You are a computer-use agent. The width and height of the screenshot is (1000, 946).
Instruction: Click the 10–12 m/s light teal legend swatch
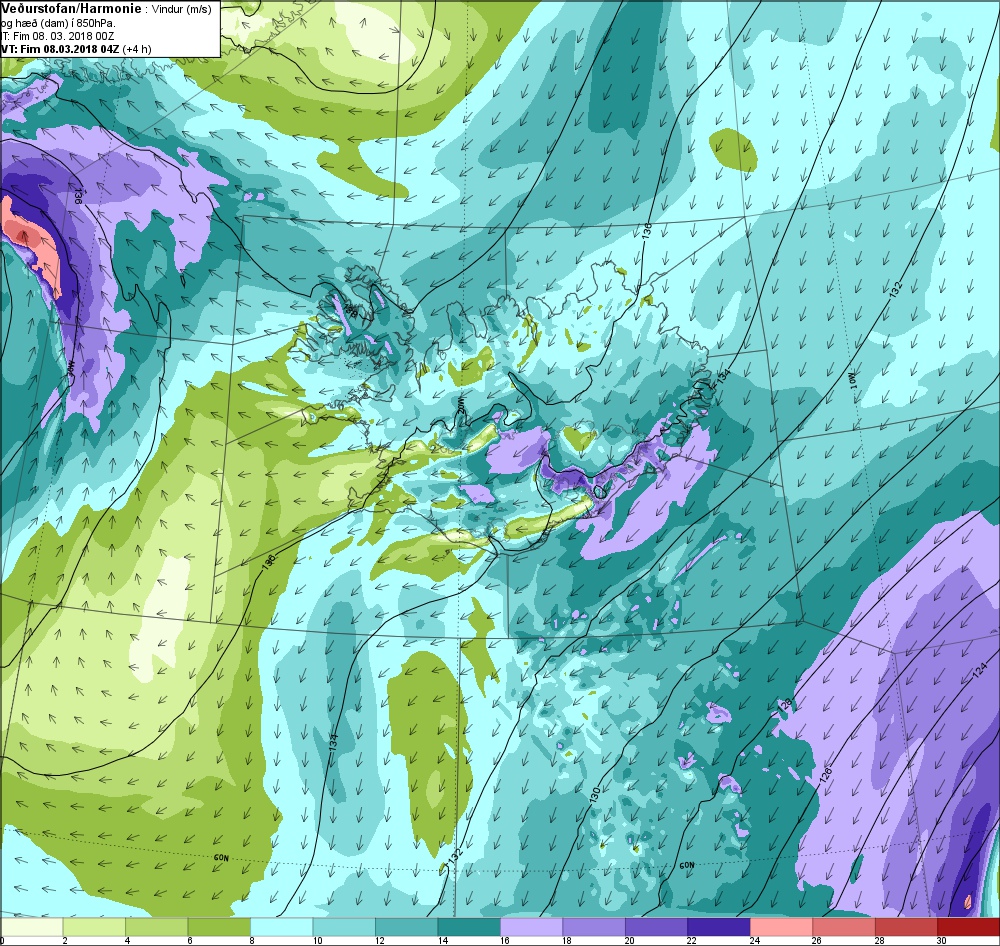[x=344, y=926]
